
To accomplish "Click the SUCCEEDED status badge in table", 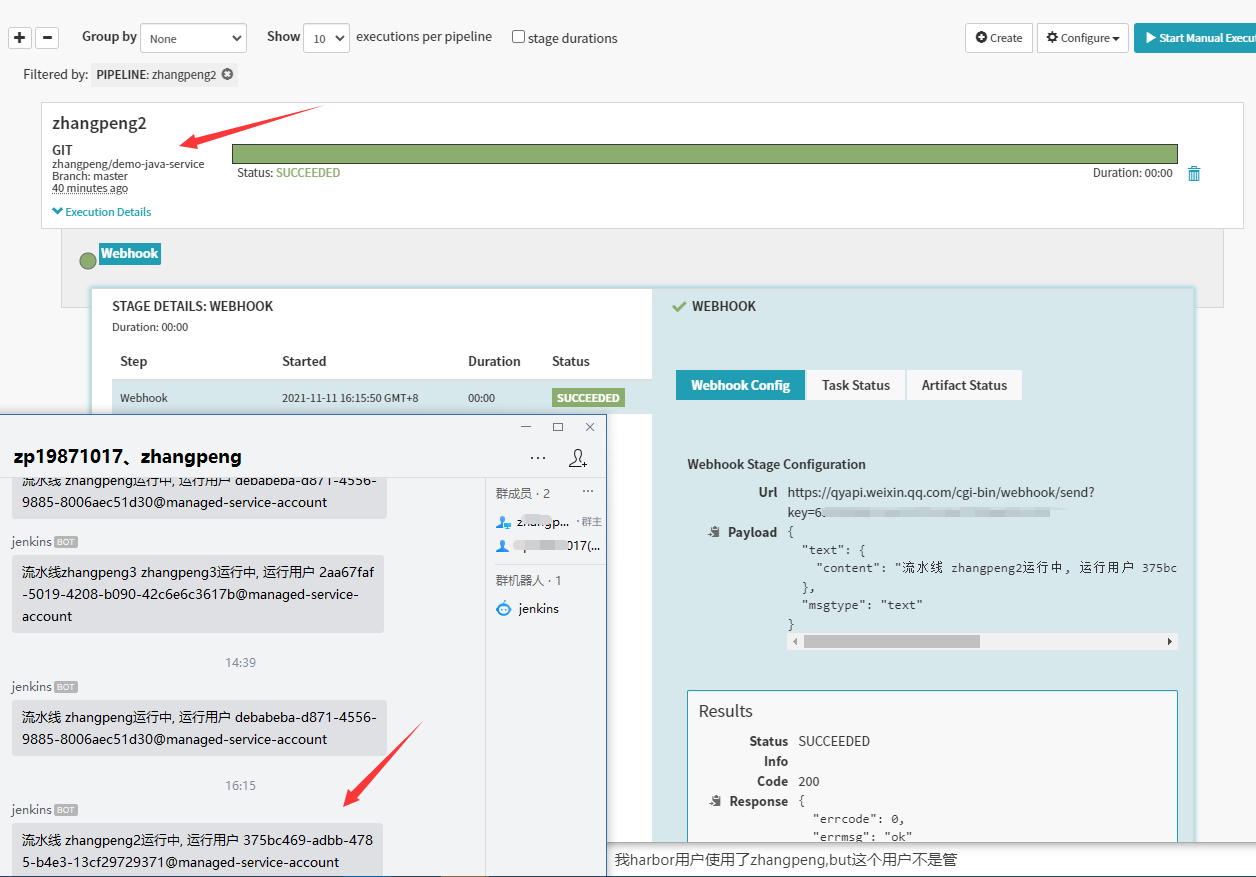I will 588,398.
